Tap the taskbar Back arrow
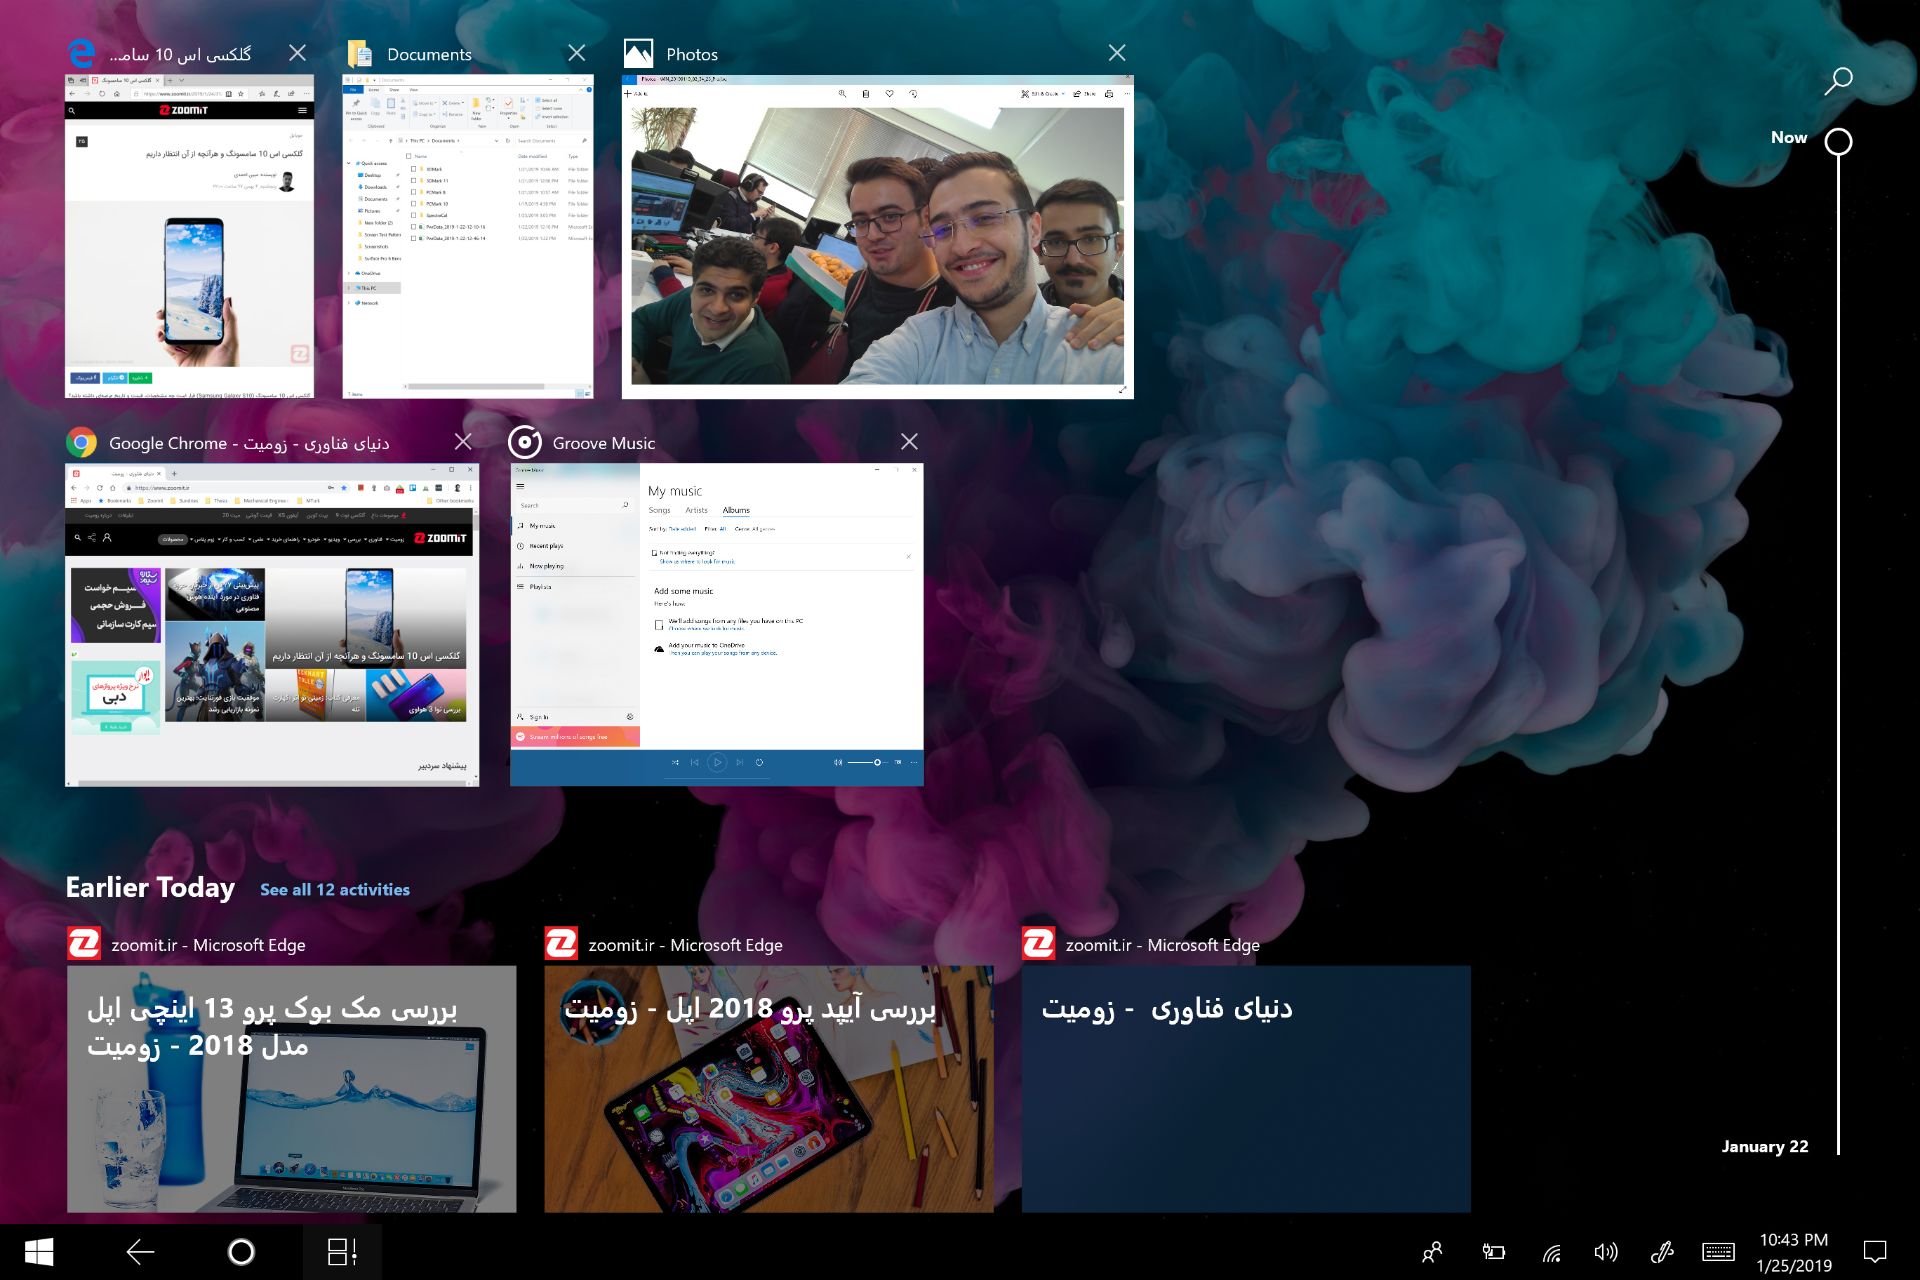The image size is (1920, 1280). [x=140, y=1252]
